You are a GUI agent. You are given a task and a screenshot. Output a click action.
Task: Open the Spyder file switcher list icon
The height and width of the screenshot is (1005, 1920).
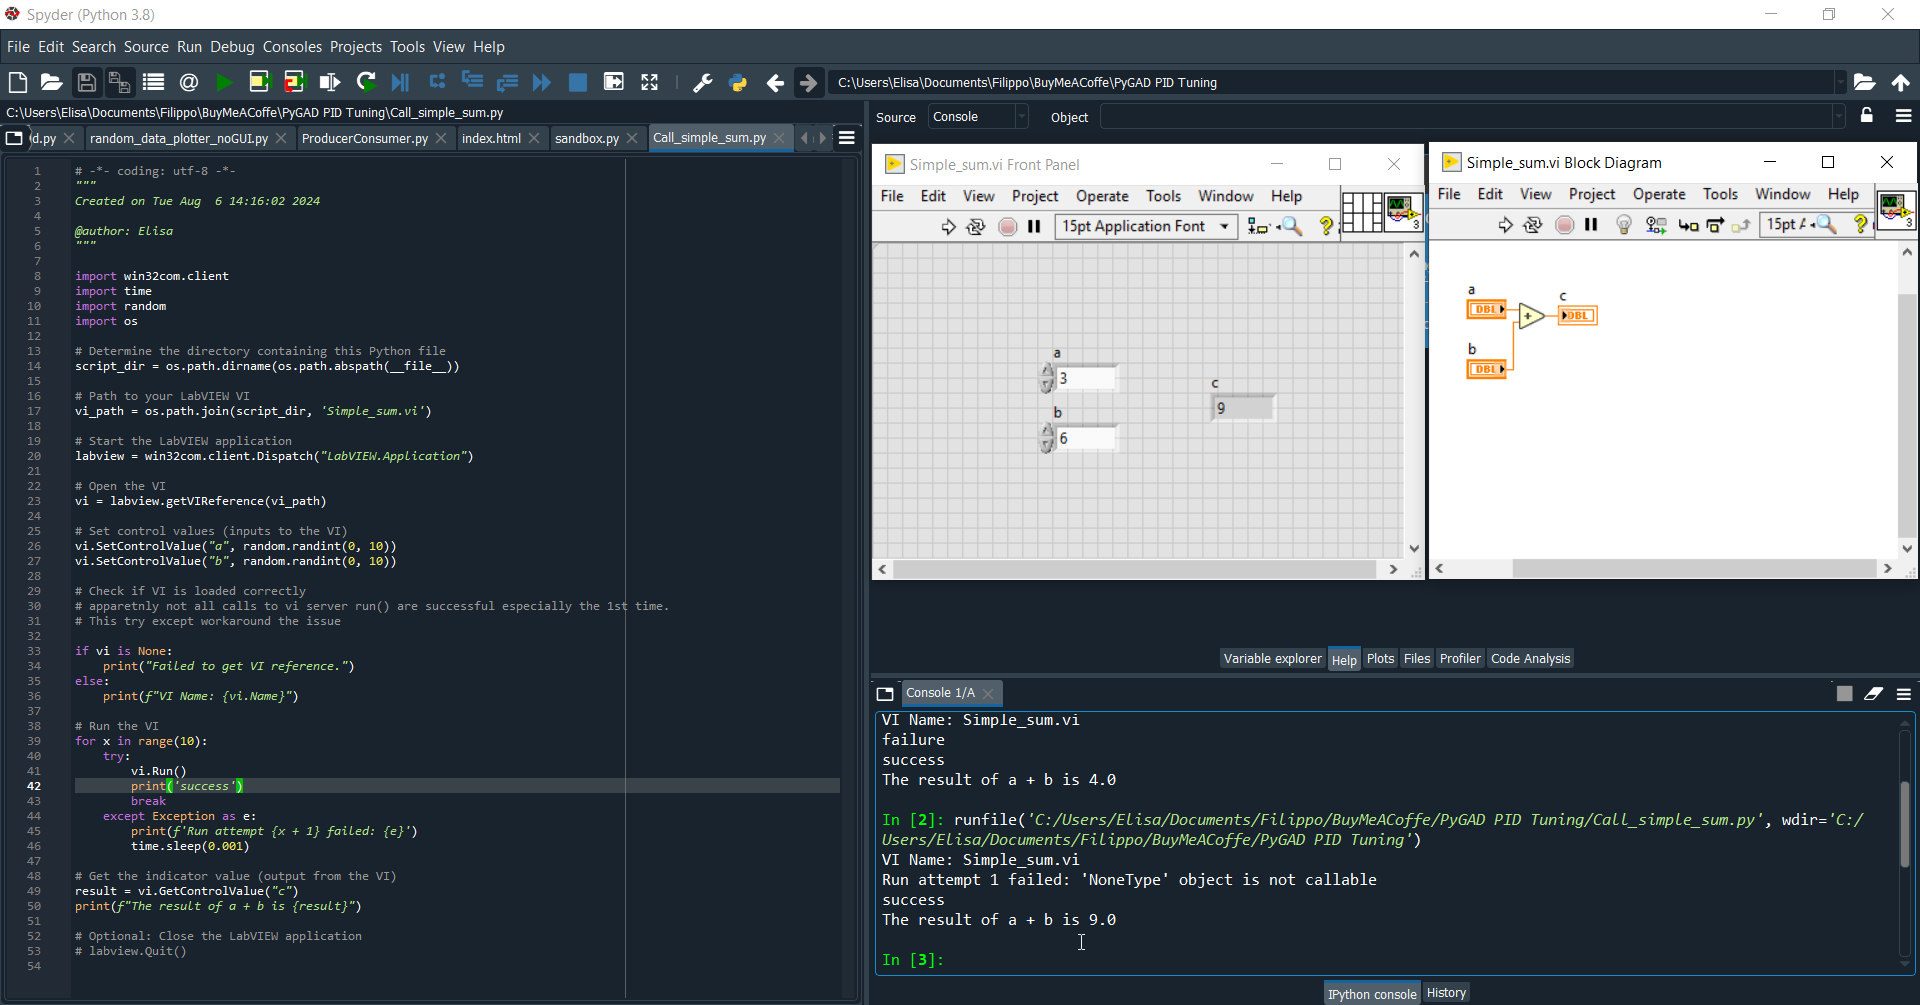(x=153, y=82)
